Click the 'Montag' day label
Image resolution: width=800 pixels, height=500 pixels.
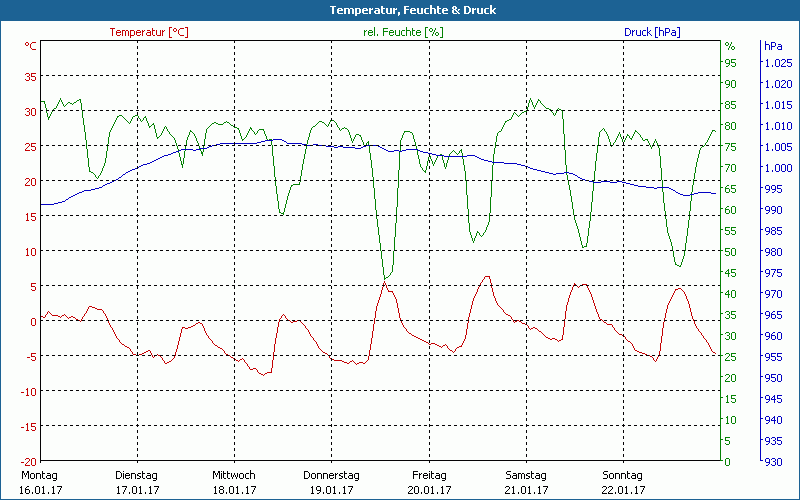tap(39, 475)
